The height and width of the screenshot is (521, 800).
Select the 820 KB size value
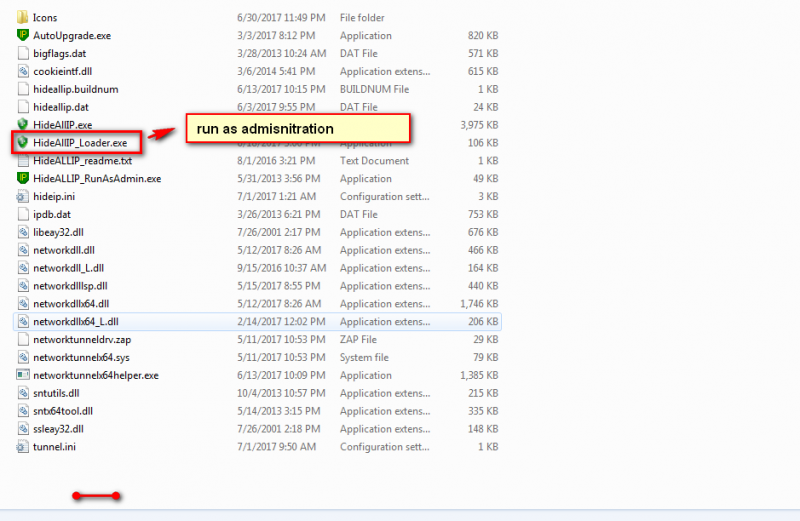click(x=483, y=35)
